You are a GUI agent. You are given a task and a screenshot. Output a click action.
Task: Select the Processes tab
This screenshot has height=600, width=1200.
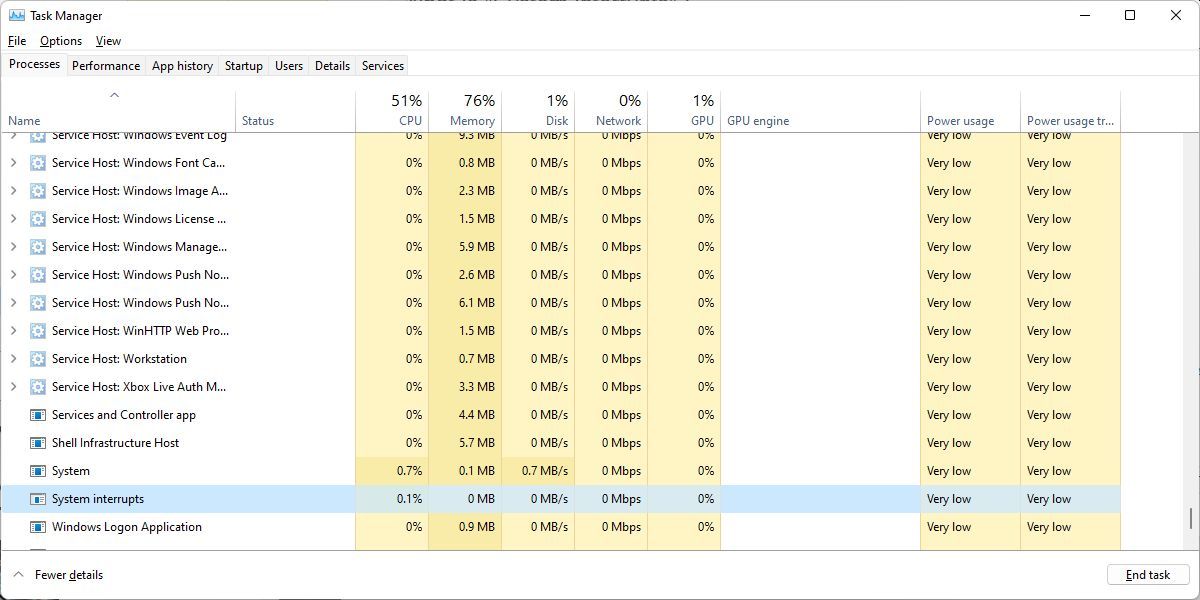[x=34, y=64]
